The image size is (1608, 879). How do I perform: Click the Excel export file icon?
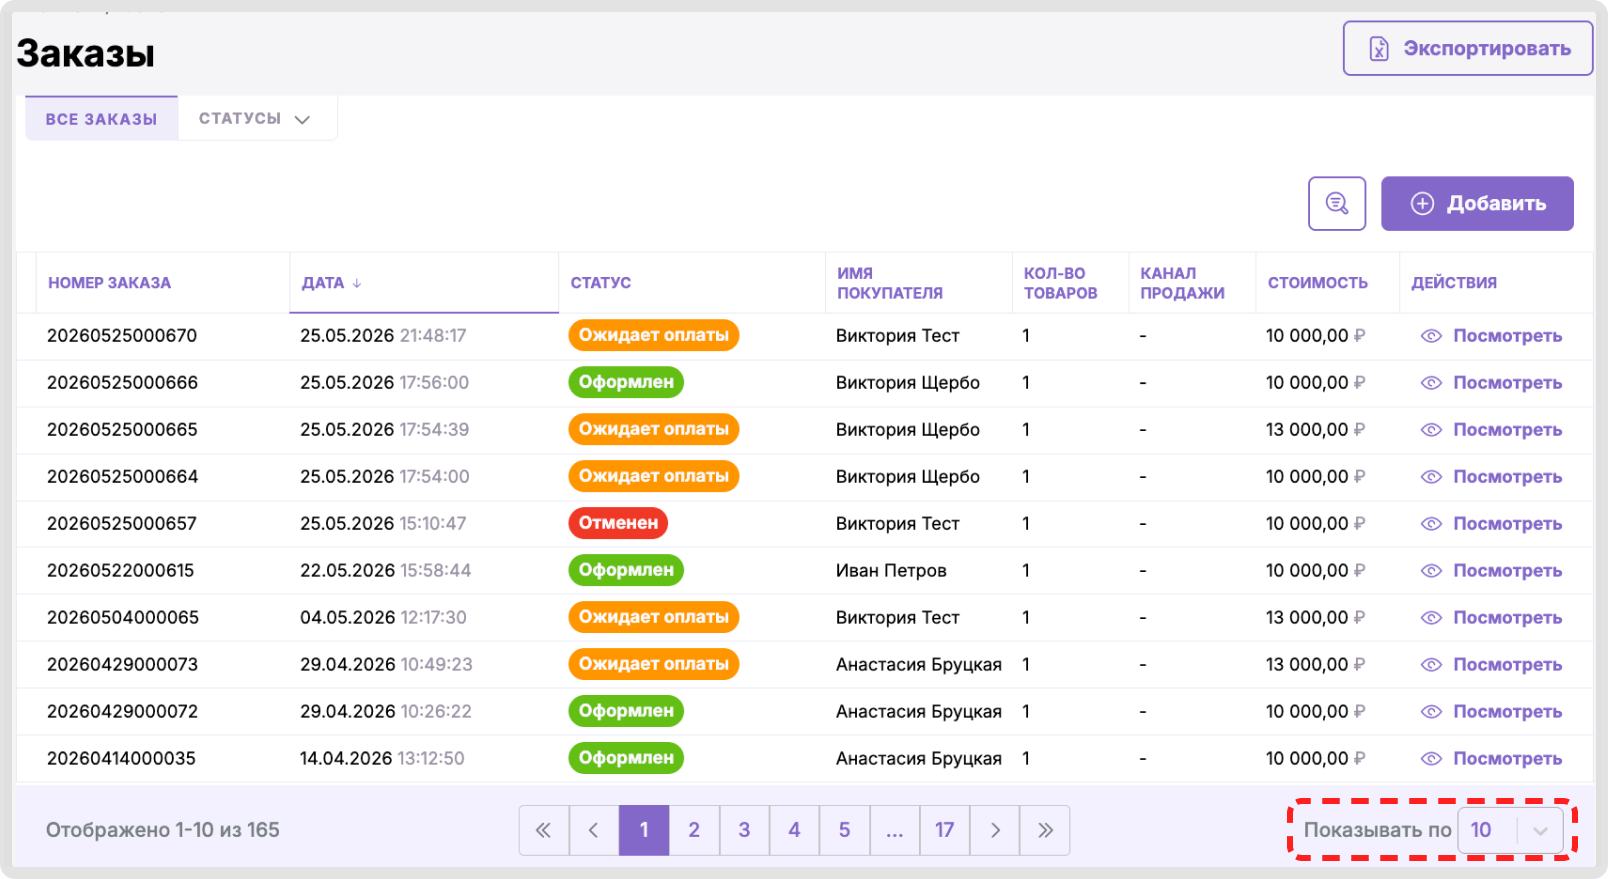(1379, 49)
